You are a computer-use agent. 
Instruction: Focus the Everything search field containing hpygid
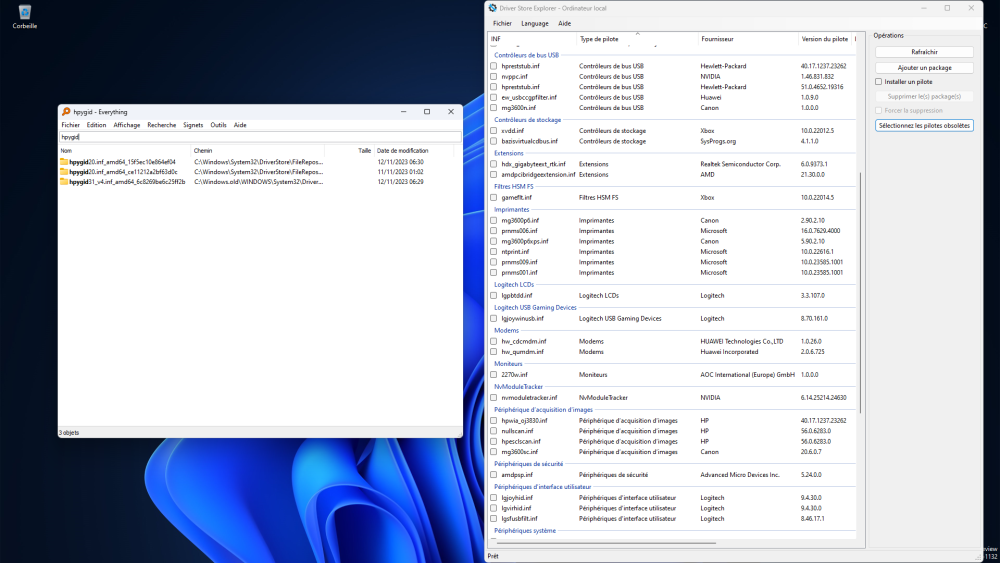point(260,136)
